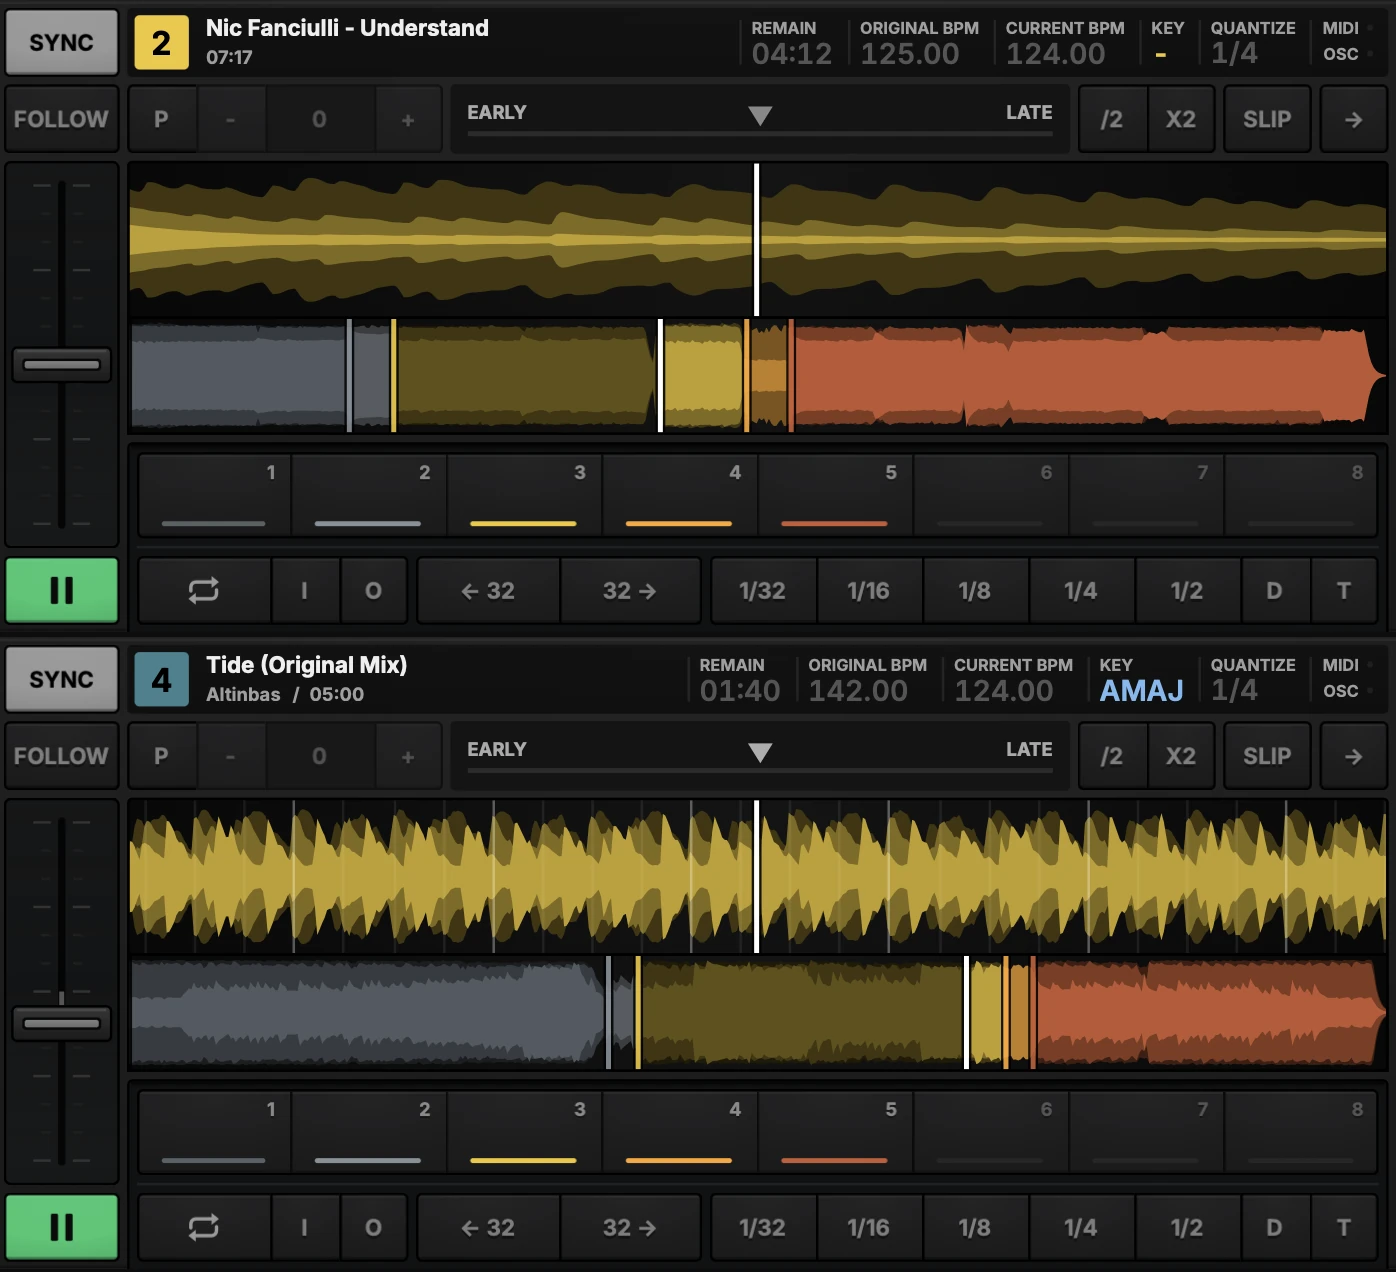Trigger hot cue 4 on deck 4
Screen dimensions: 1396x1272
(680, 1133)
